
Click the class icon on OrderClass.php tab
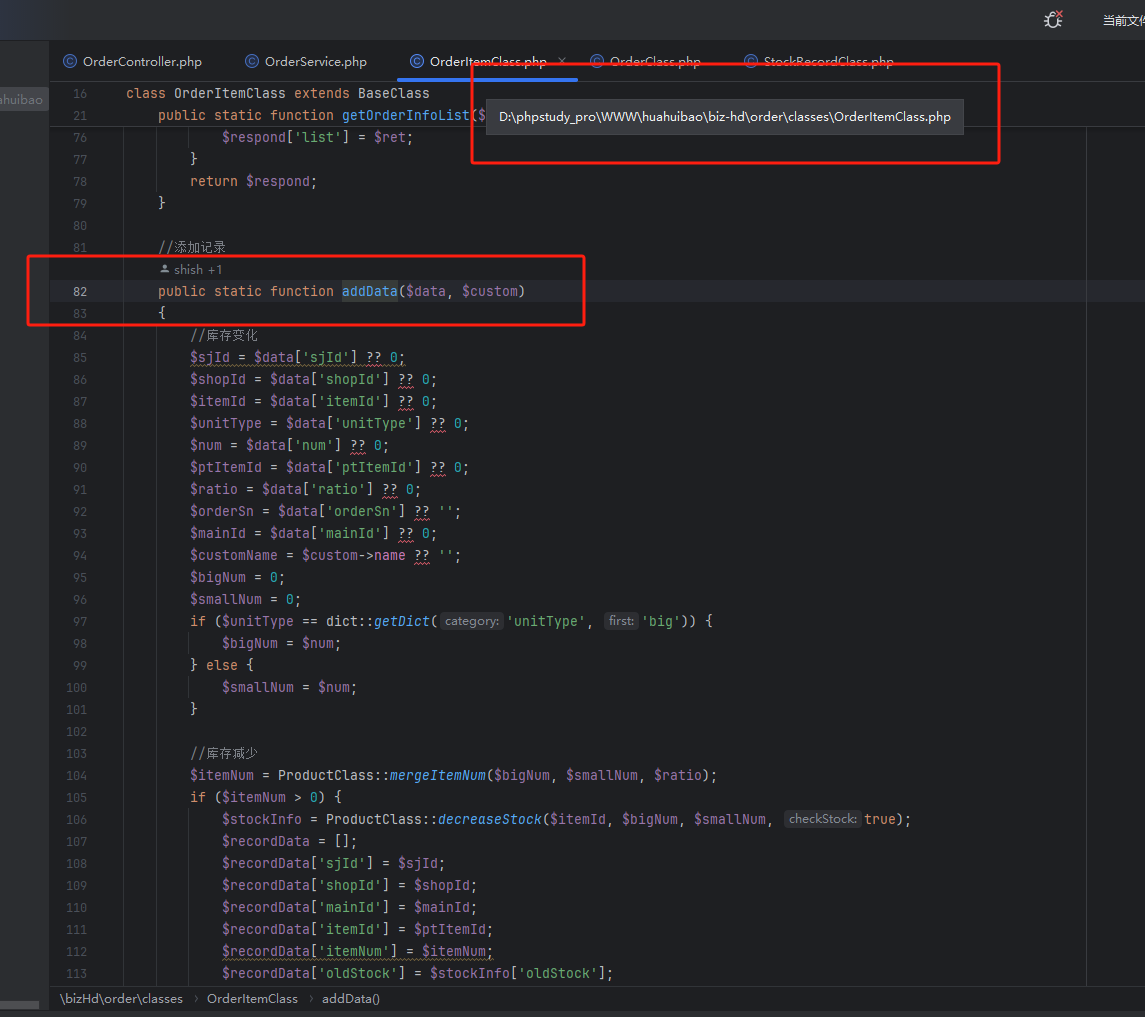[597, 61]
